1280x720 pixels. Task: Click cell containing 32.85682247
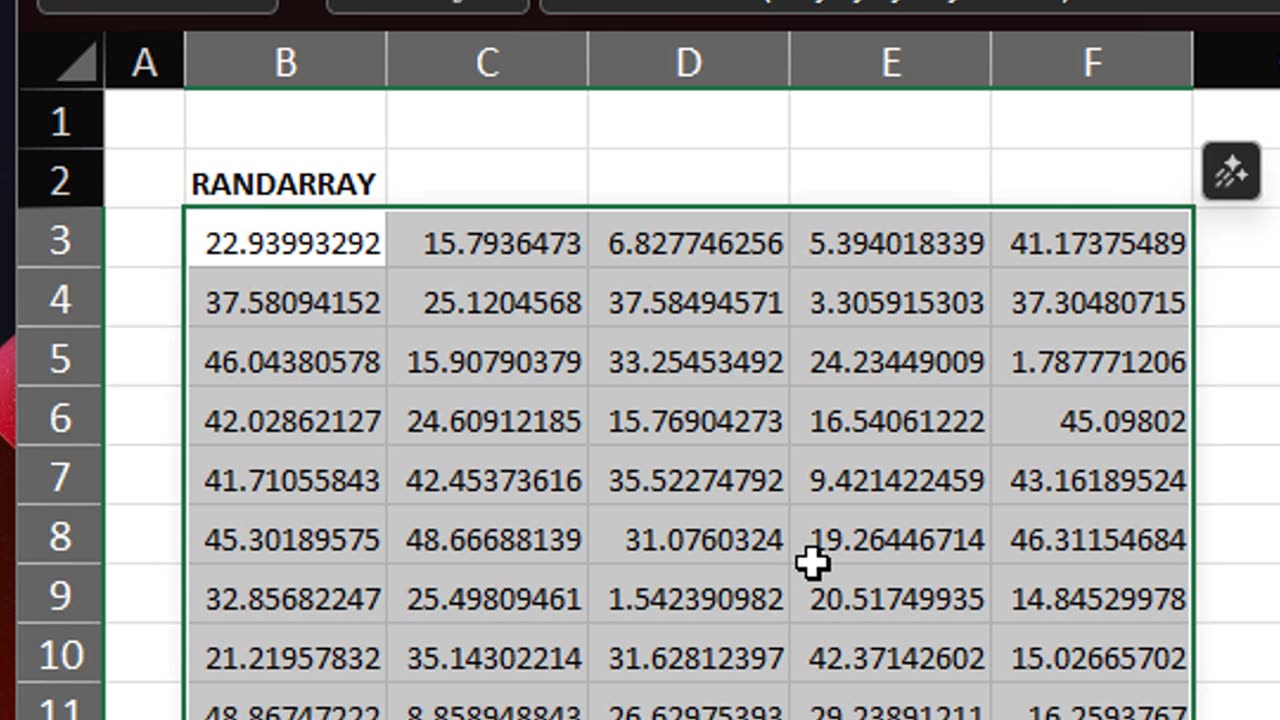(285, 595)
